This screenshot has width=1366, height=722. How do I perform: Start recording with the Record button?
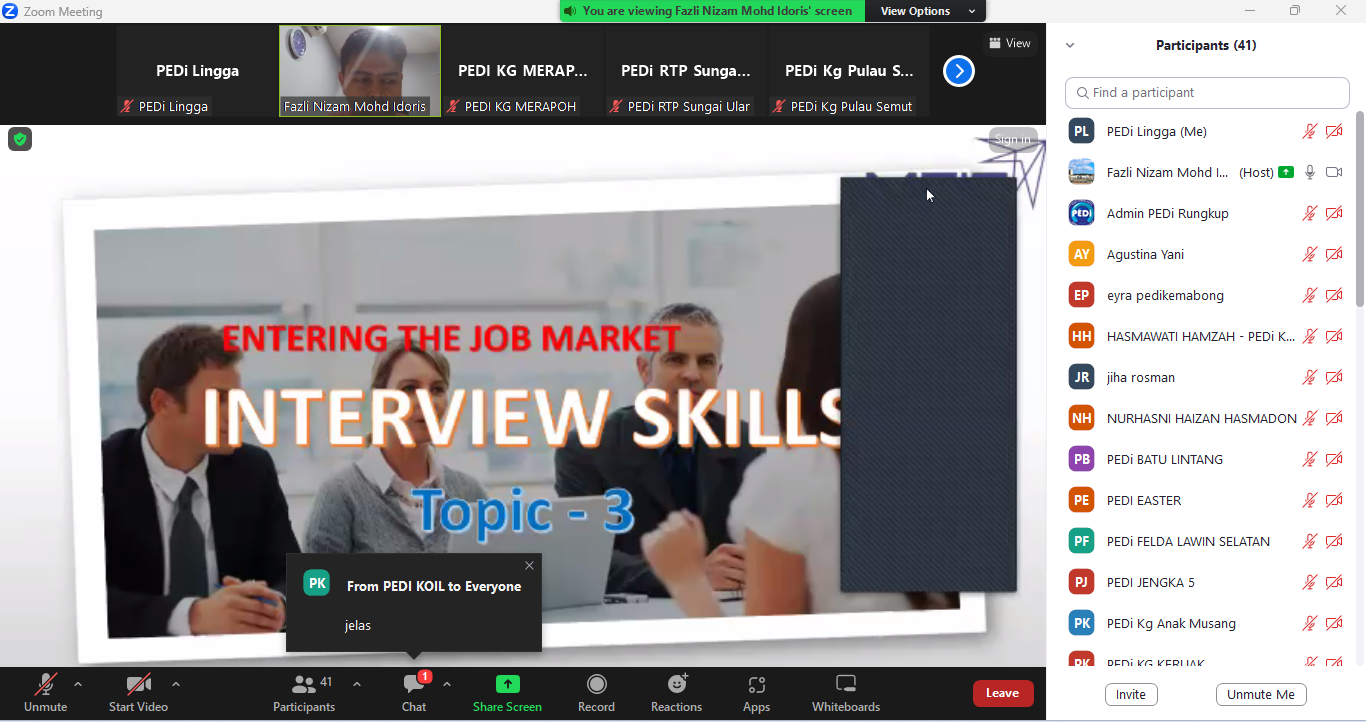coord(596,692)
